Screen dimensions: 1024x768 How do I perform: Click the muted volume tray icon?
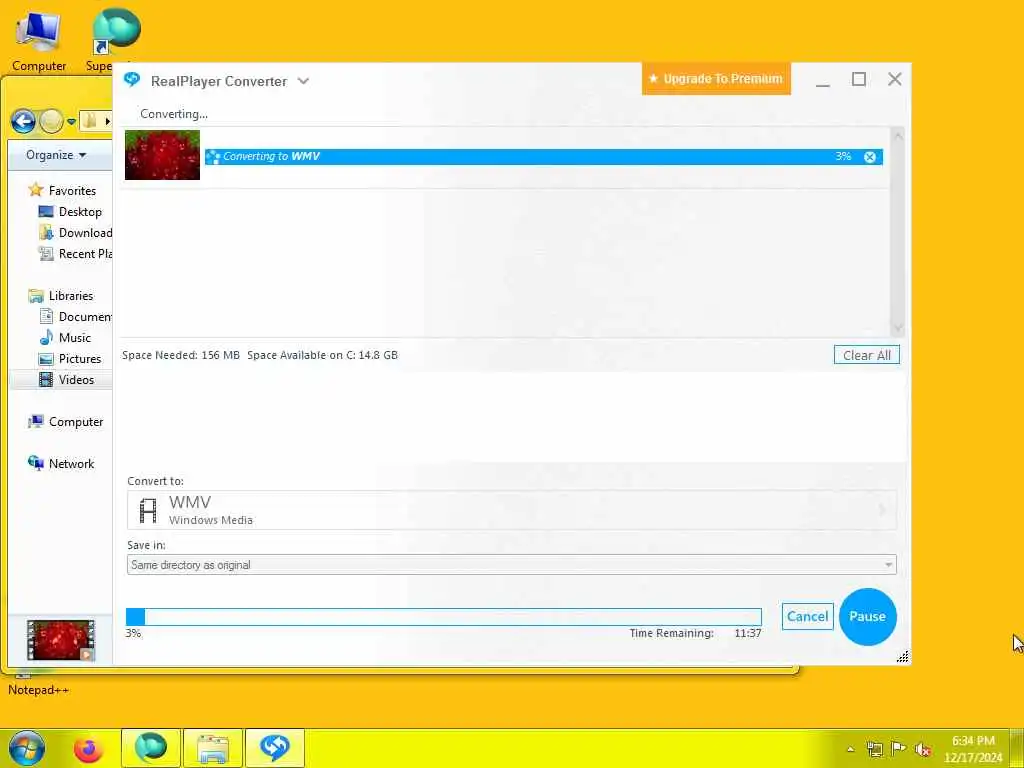(x=923, y=749)
